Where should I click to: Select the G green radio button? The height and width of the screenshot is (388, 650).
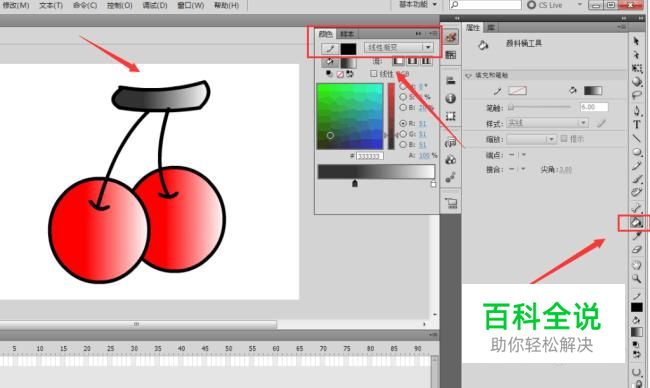(x=403, y=134)
